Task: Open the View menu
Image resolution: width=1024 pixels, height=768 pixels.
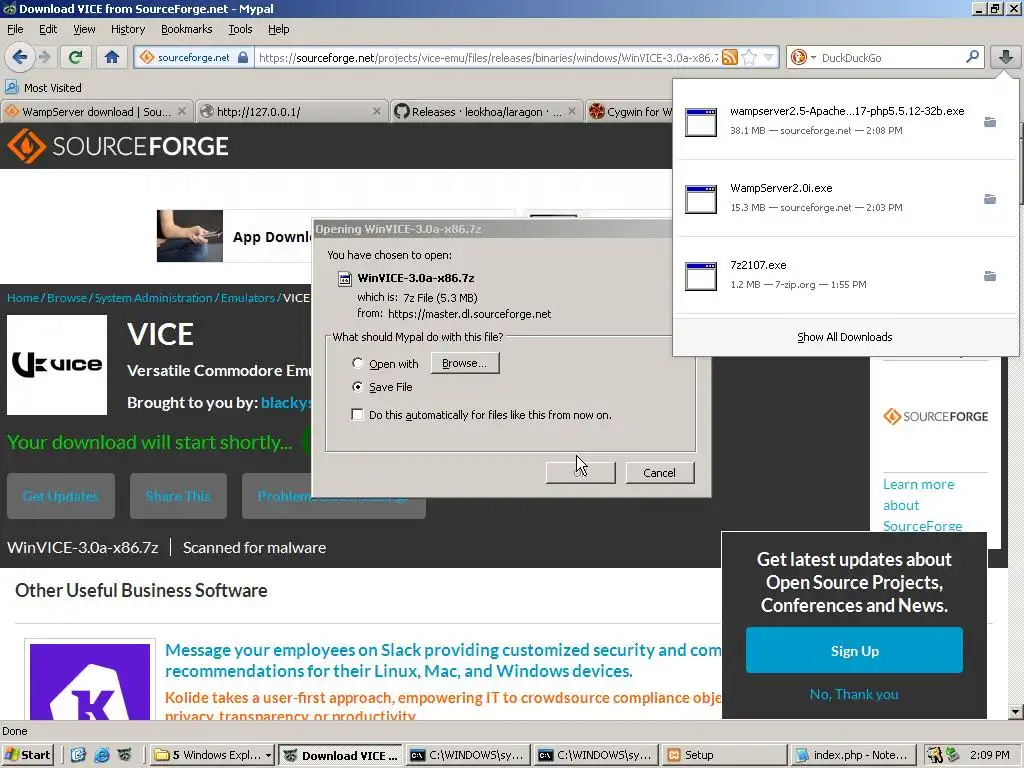Action: [x=84, y=29]
